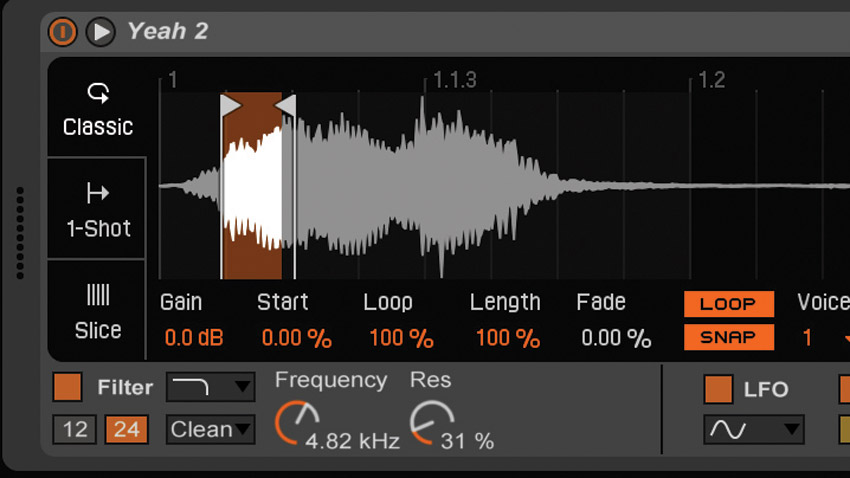850x478 pixels.
Task: Open the LFO sine waveform dropdown
Action: coord(754,430)
